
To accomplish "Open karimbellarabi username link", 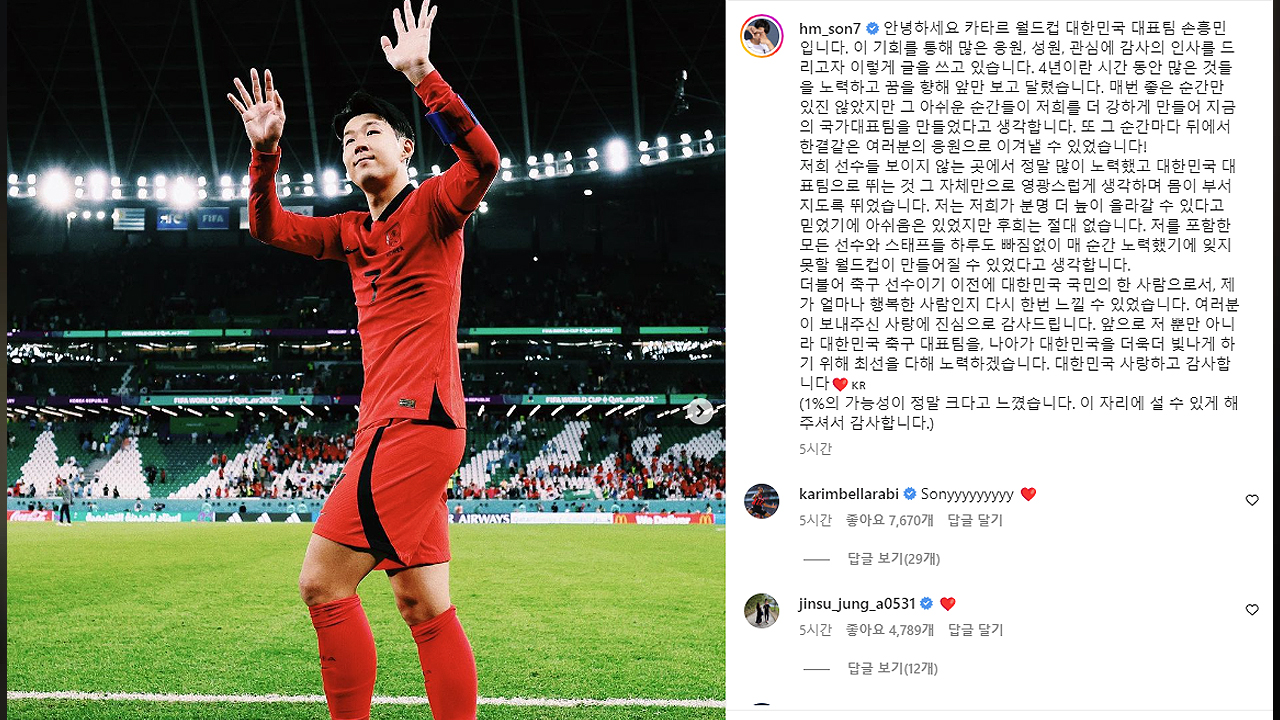I will click(850, 494).
